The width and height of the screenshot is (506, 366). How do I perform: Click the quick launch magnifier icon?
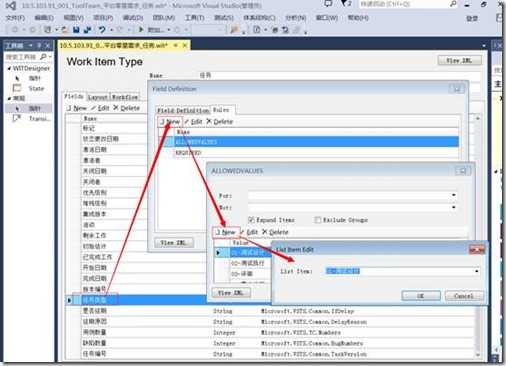point(453,4)
